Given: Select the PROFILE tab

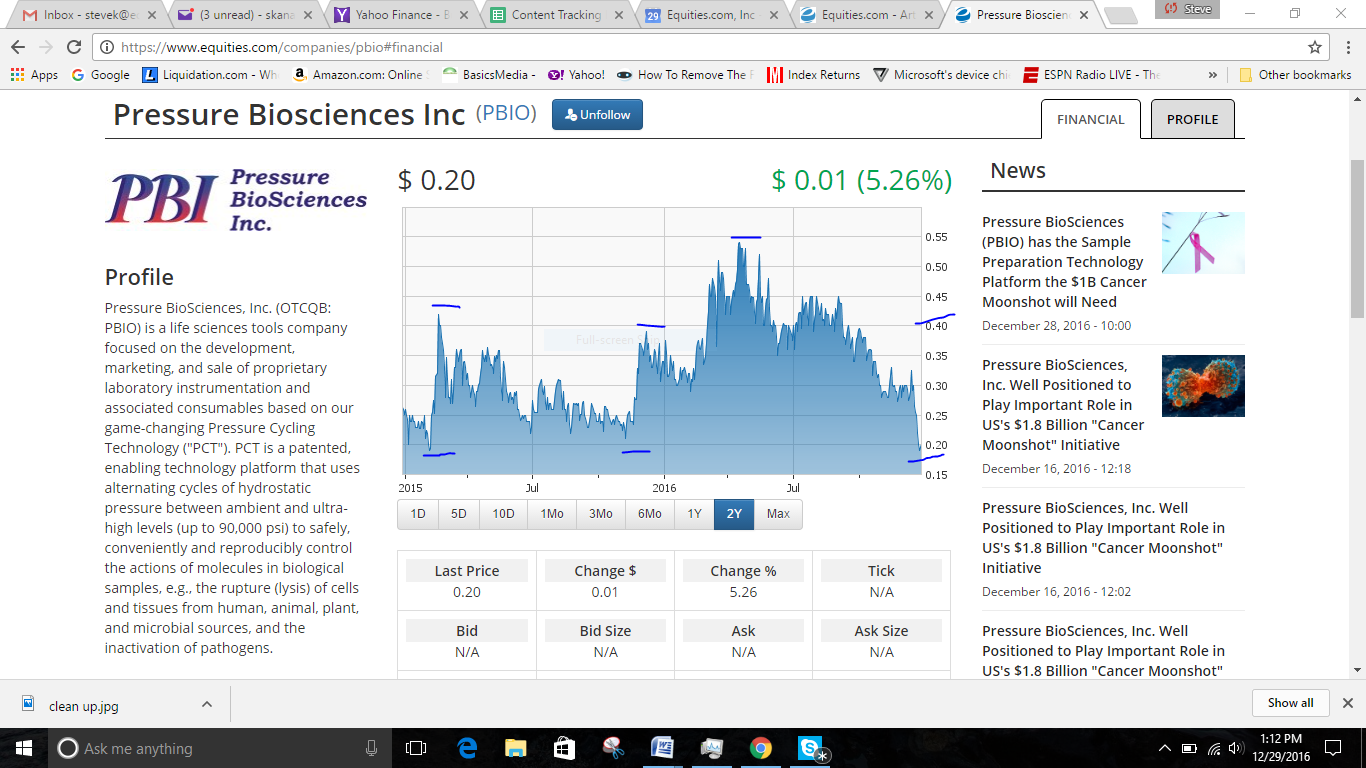Looking at the screenshot, I should [x=1192, y=119].
